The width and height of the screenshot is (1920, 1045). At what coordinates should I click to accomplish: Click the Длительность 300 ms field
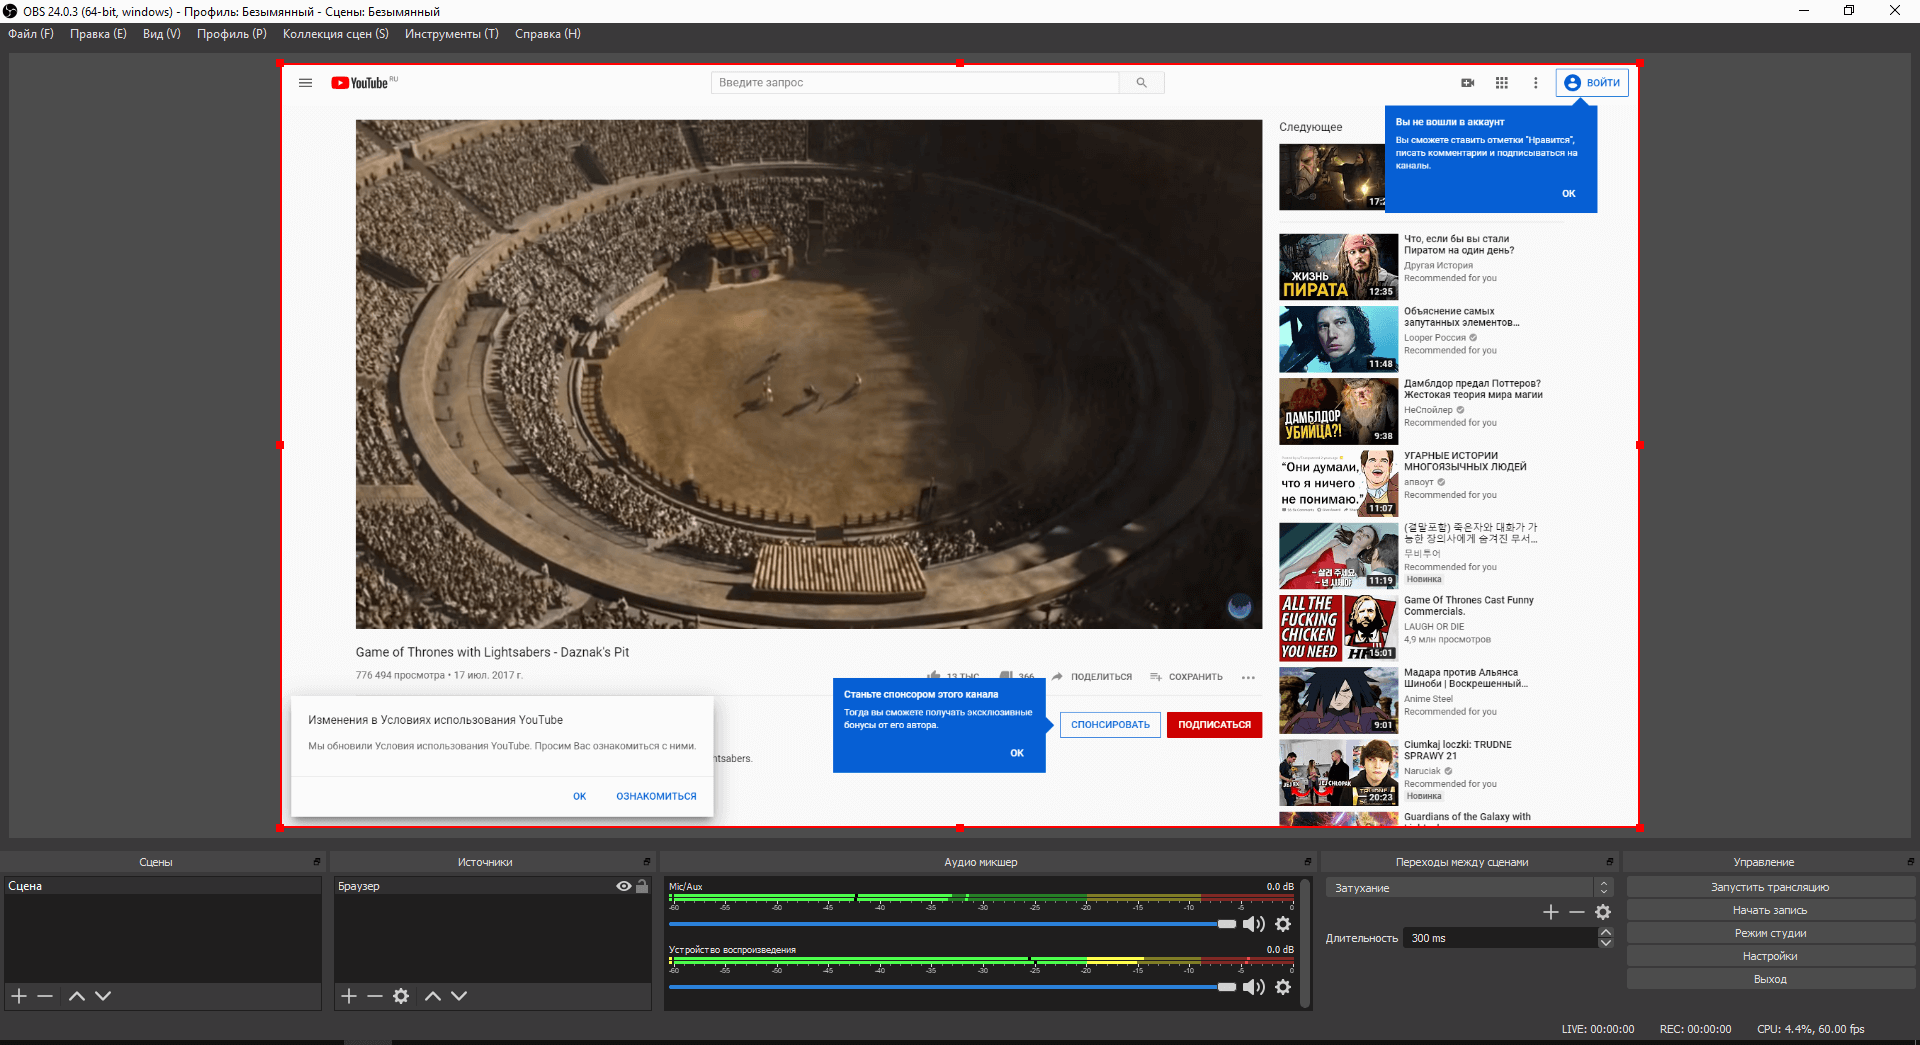(1500, 938)
